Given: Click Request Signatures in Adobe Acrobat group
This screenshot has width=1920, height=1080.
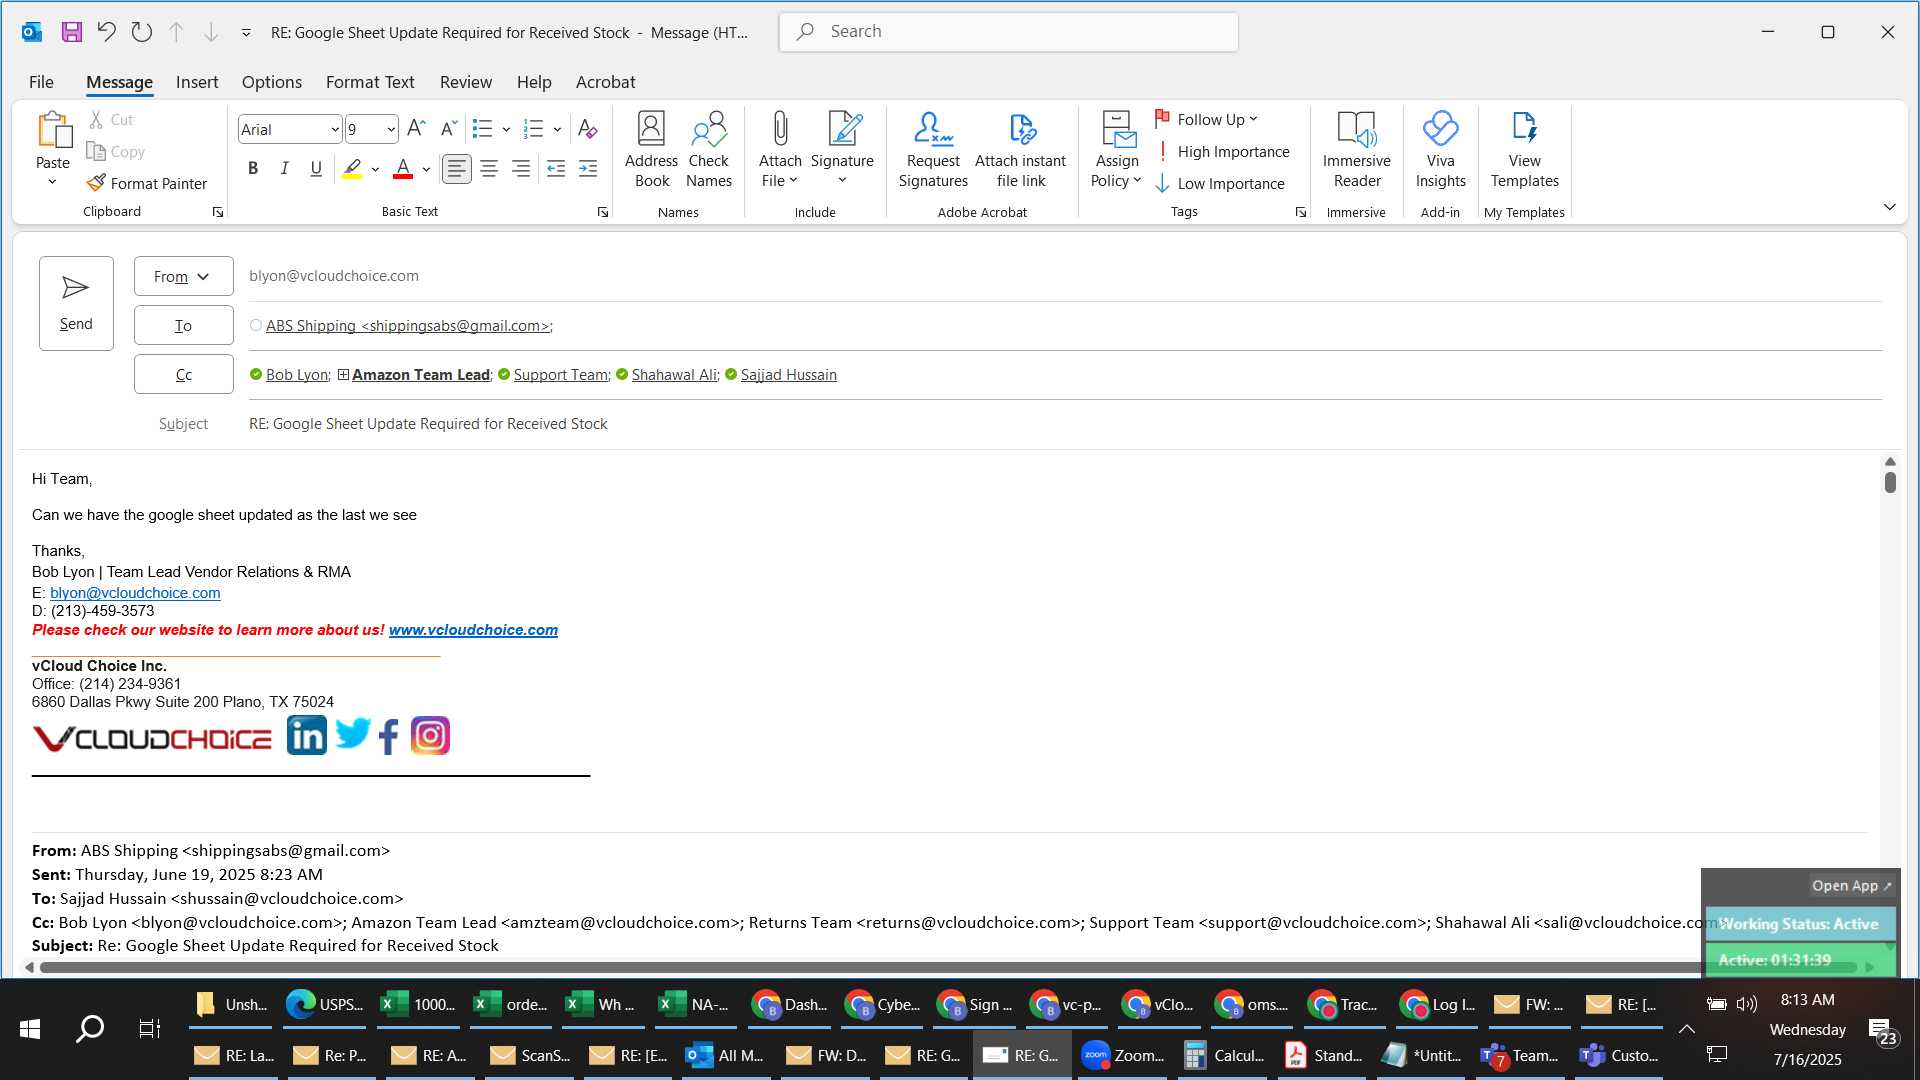Looking at the screenshot, I should (933, 150).
